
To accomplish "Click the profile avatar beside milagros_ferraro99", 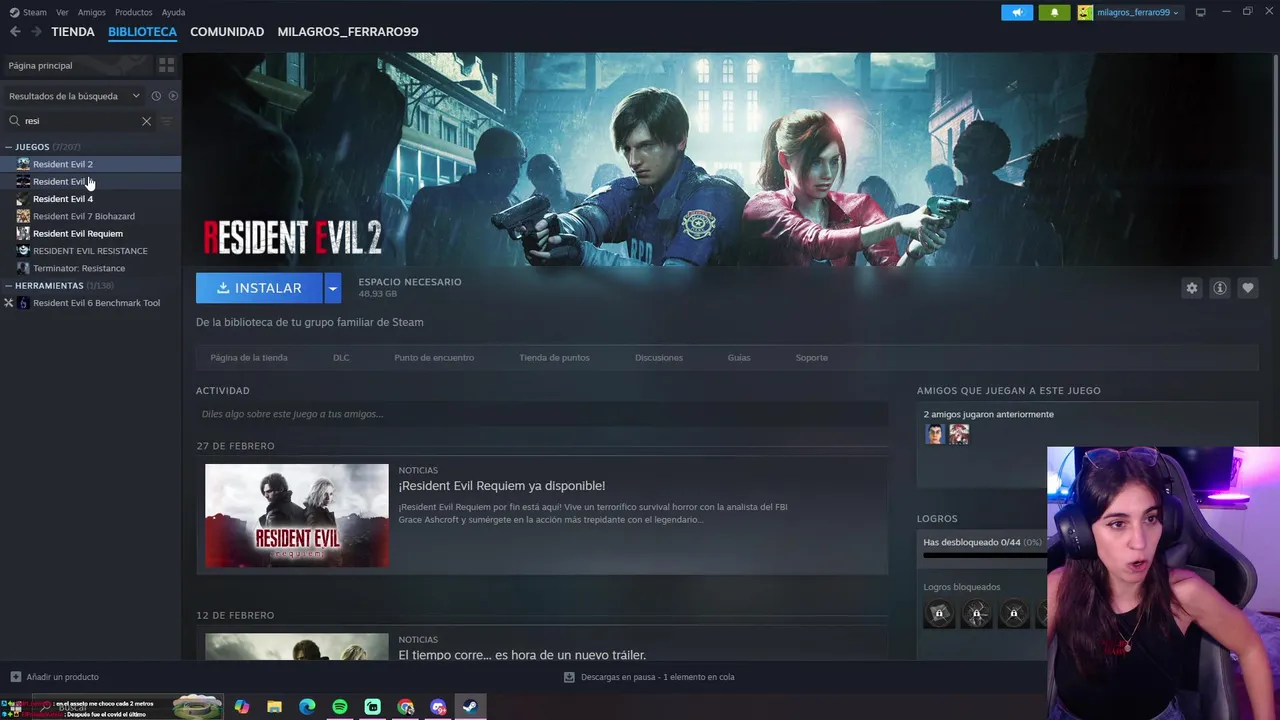I will pos(1085,12).
